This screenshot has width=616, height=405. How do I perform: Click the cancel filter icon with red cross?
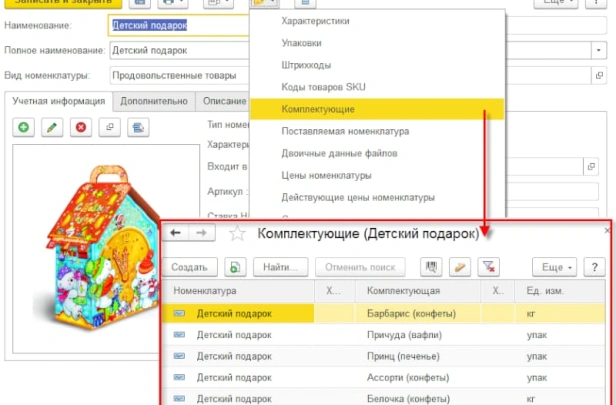coord(489,267)
